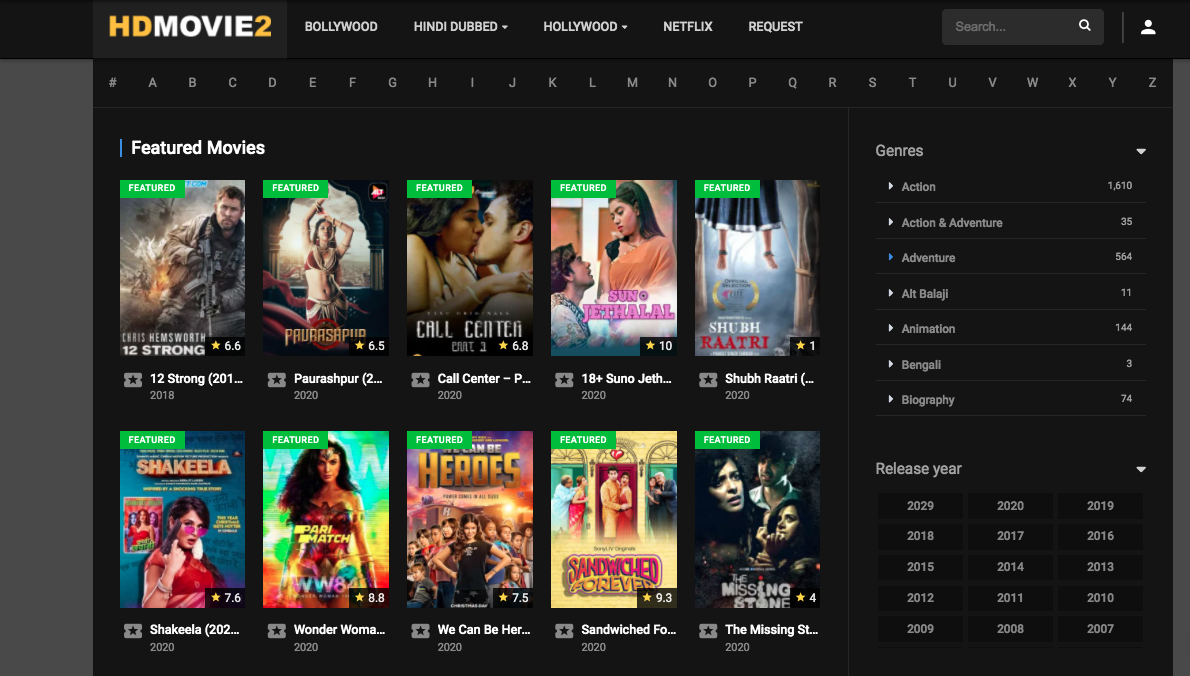
Task: Expand the Hollywood dropdown menu
Action: point(585,27)
